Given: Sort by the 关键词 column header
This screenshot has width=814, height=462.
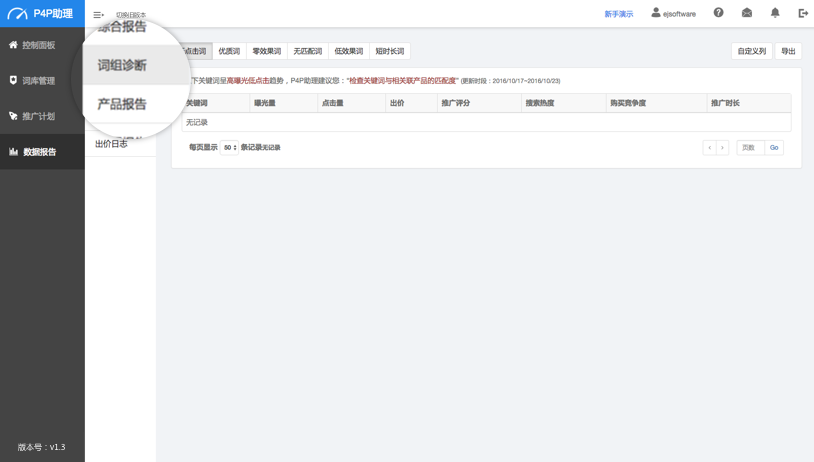Looking at the screenshot, I should (215, 103).
